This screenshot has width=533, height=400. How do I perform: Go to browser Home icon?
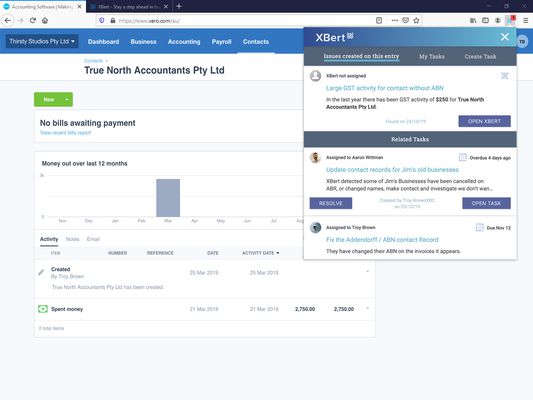[45, 20]
